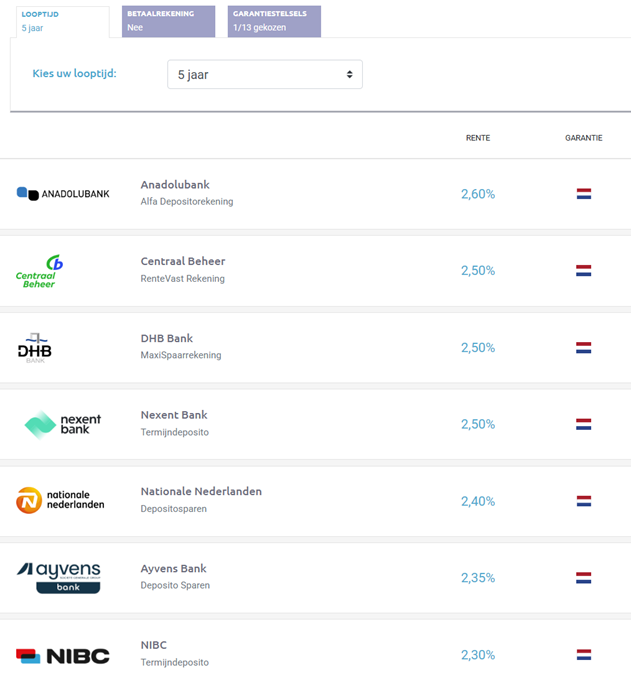
Task: Click the Garantie column header
Action: pyautogui.click(x=583, y=138)
